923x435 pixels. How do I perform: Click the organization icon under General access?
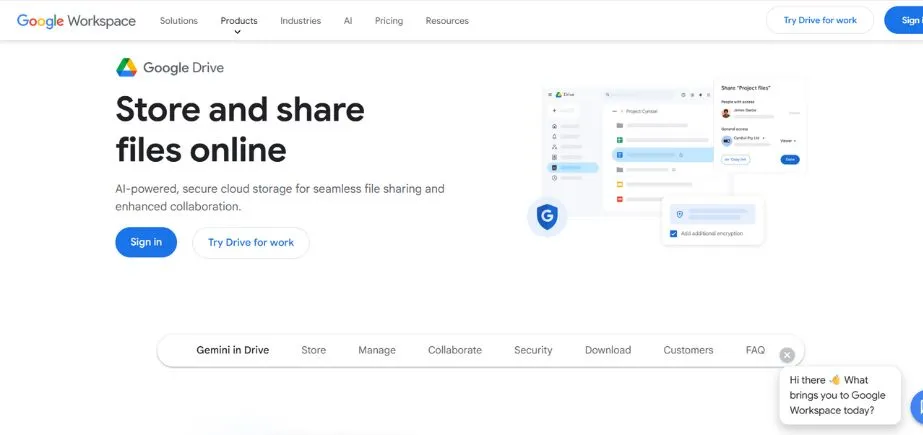(x=726, y=141)
